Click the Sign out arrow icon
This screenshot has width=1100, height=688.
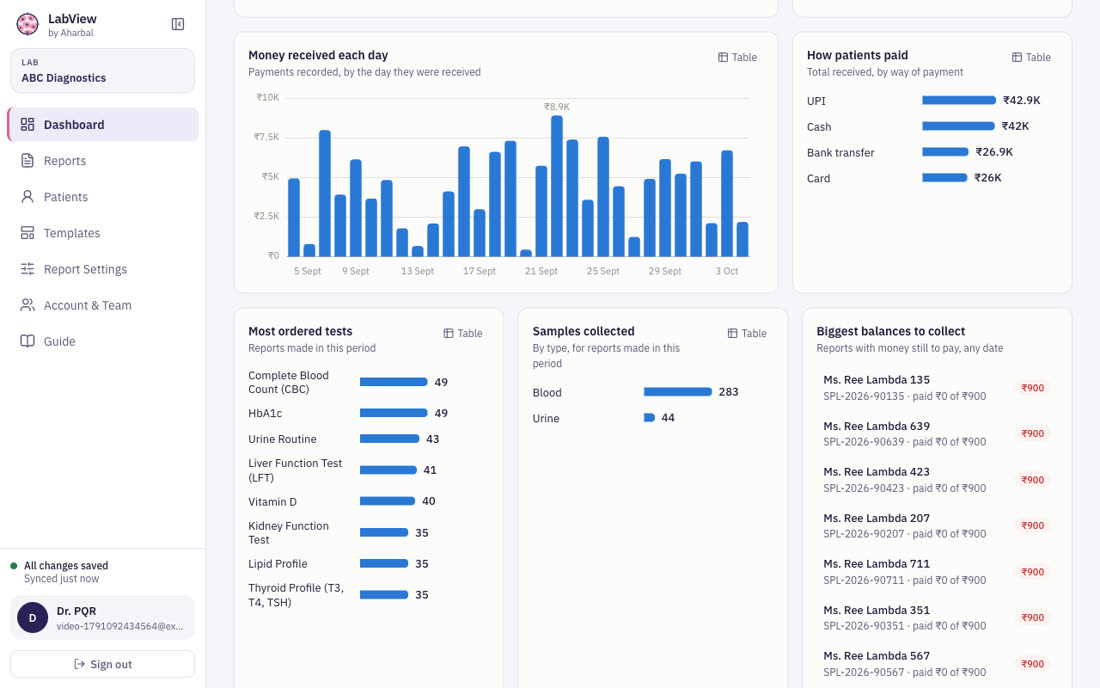(x=79, y=664)
